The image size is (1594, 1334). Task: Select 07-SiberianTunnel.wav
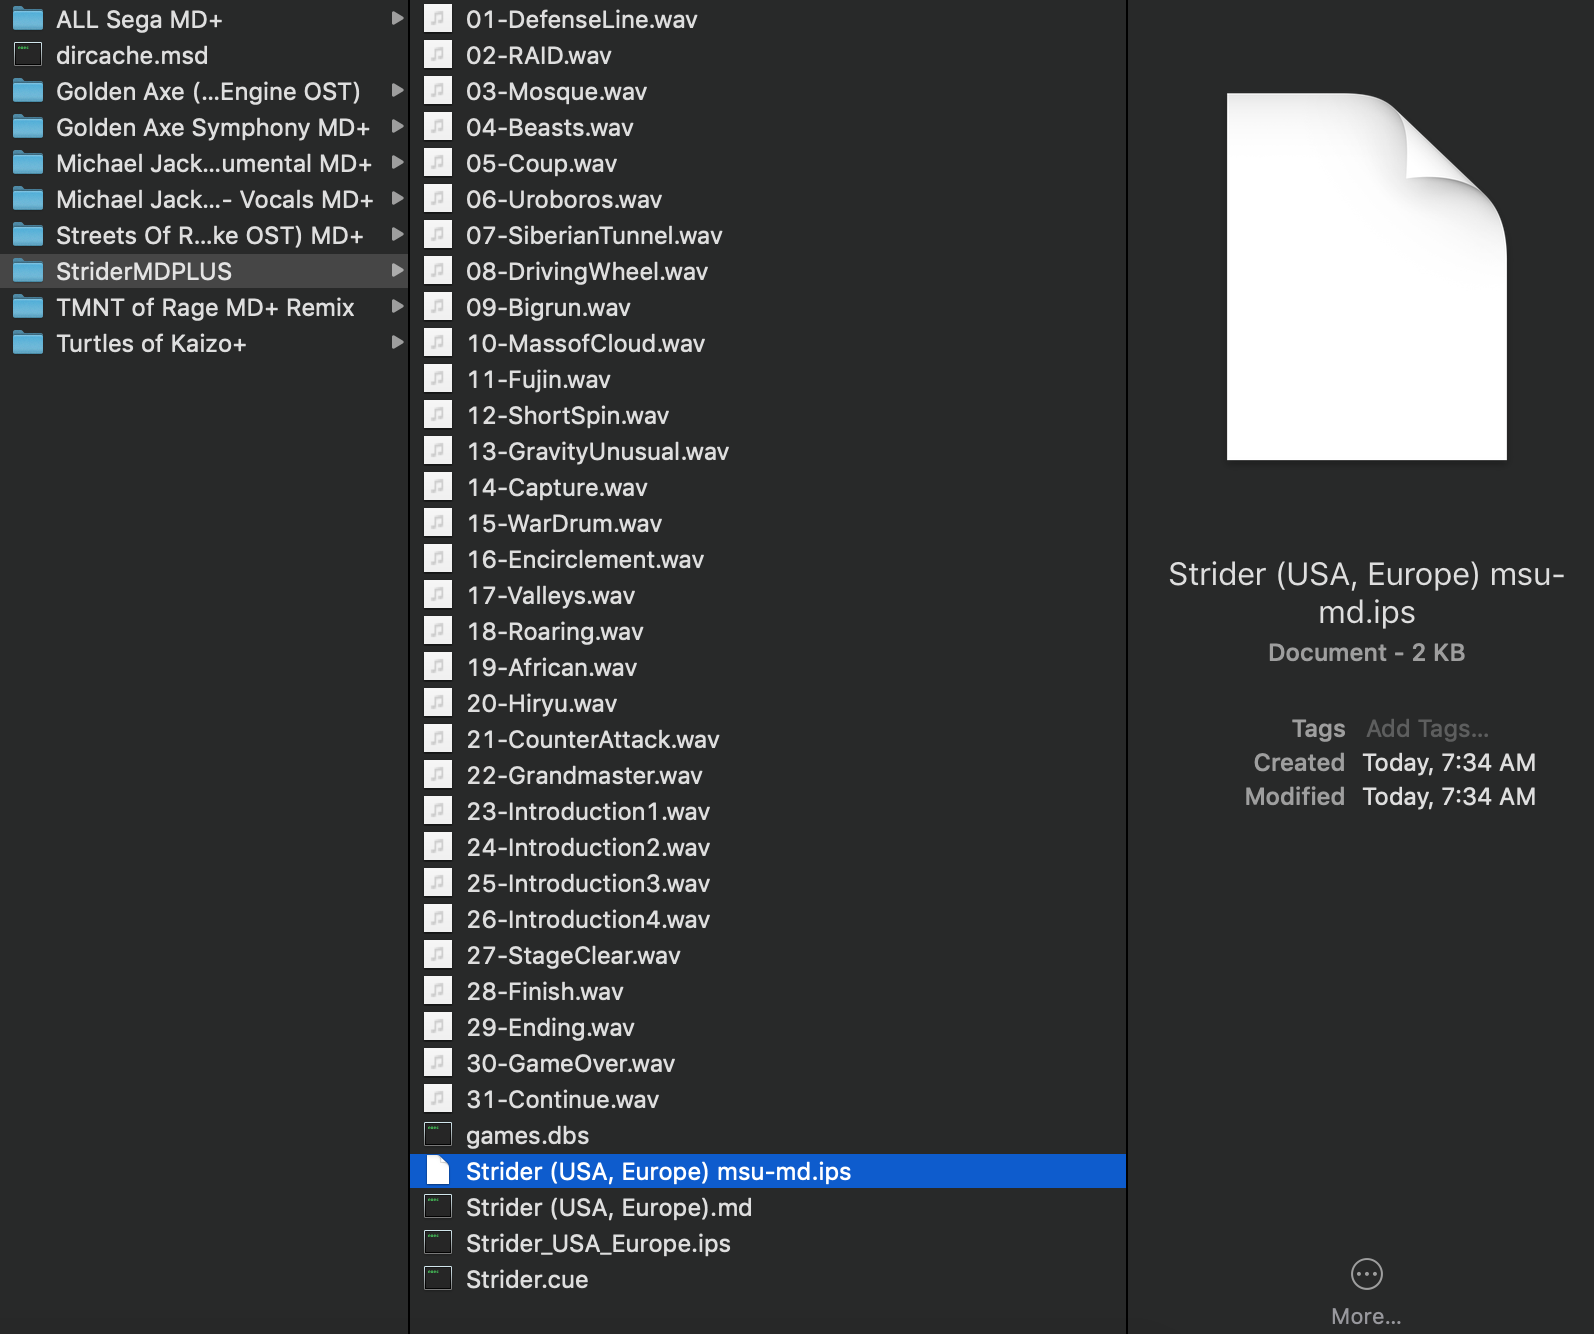point(594,235)
